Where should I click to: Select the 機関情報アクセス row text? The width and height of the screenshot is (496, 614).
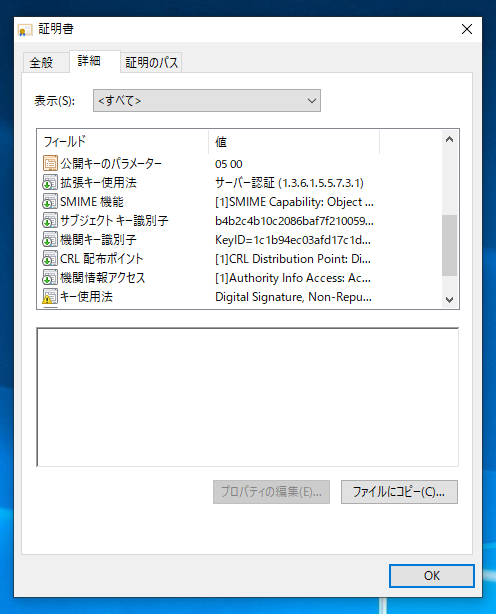click(103, 278)
